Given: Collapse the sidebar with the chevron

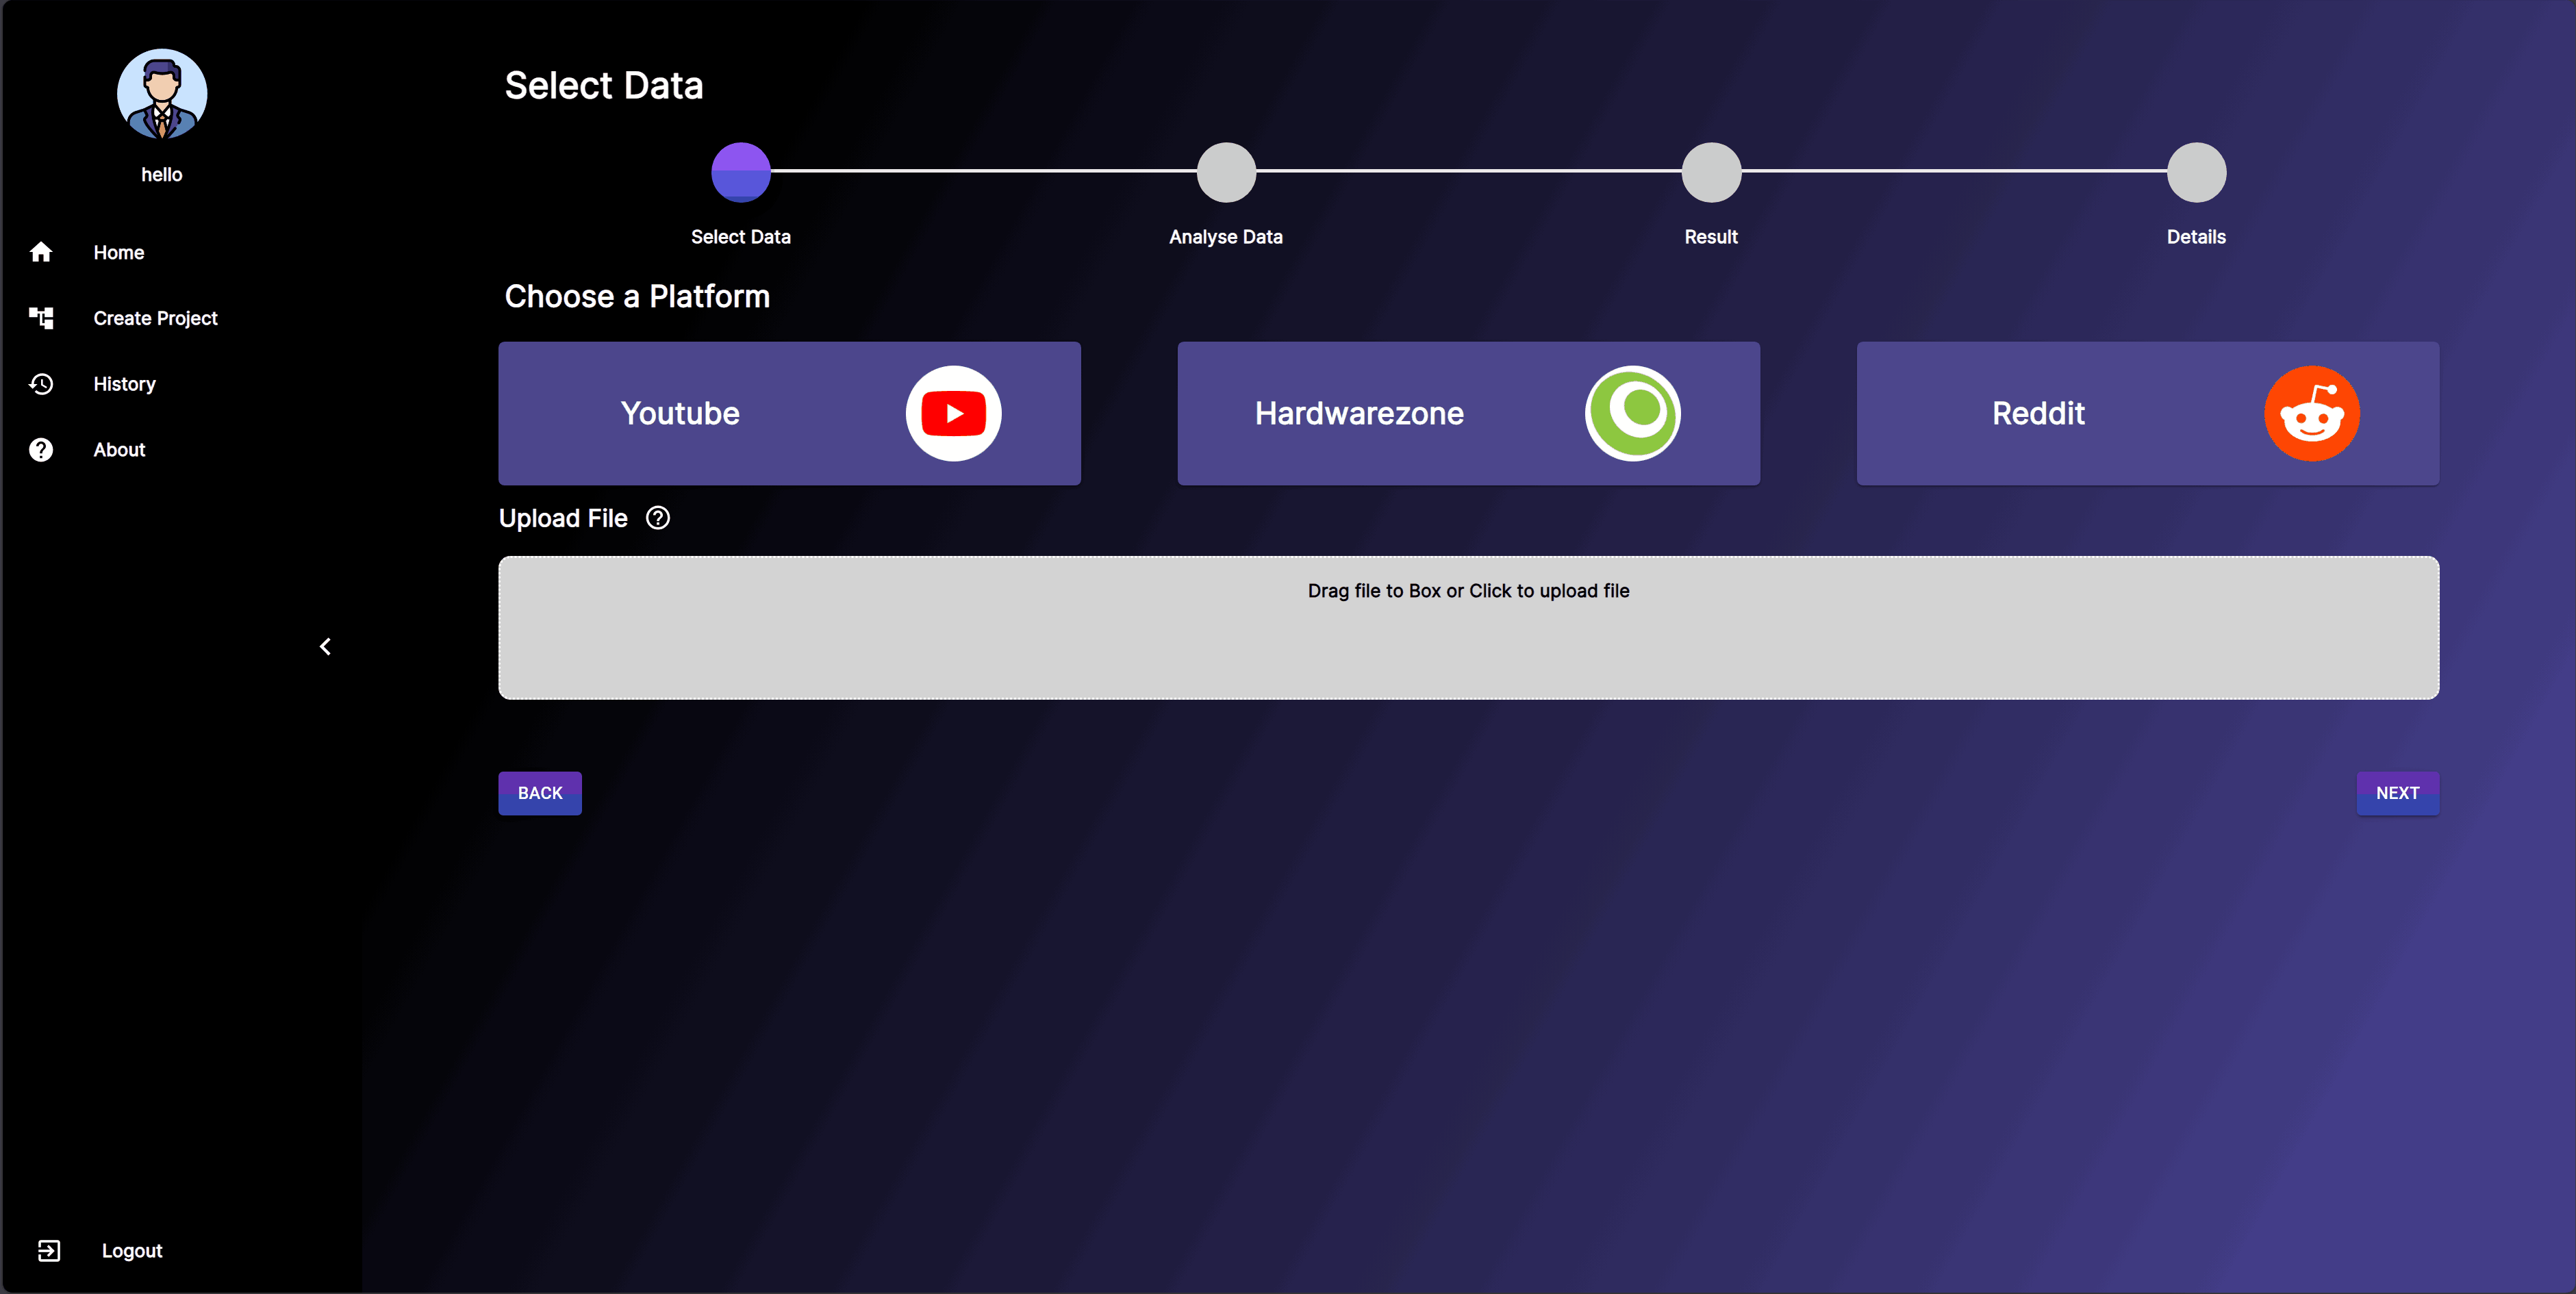Looking at the screenshot, I should [325, 647].
